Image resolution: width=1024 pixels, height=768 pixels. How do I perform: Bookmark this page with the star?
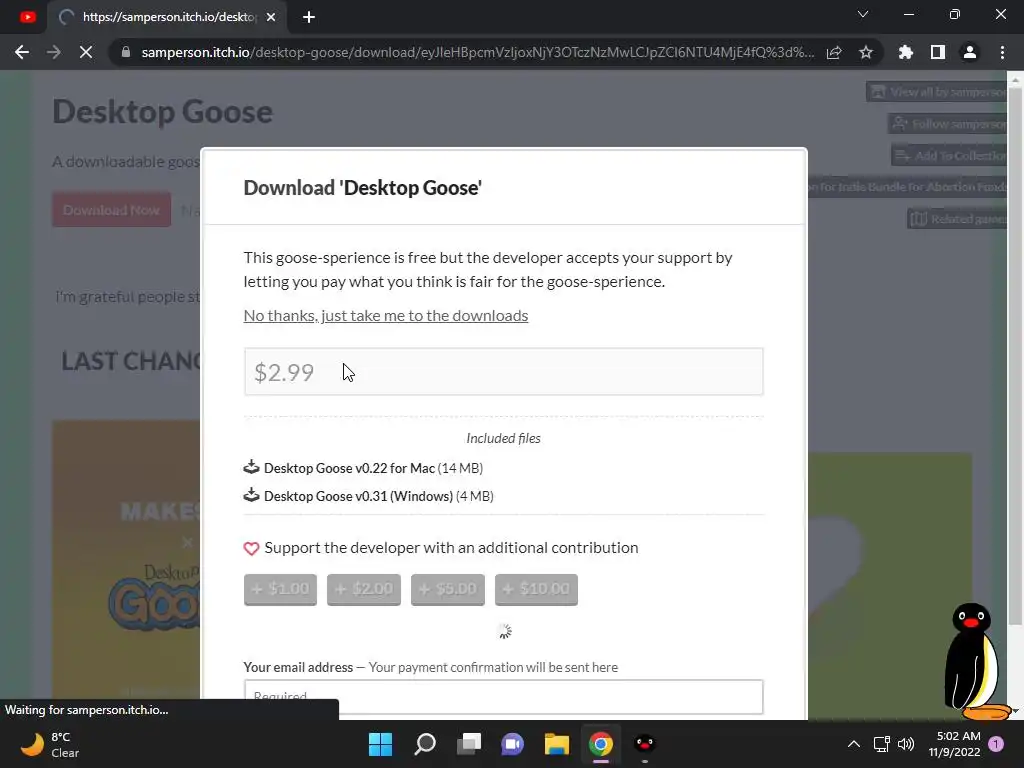pos(866,52)
